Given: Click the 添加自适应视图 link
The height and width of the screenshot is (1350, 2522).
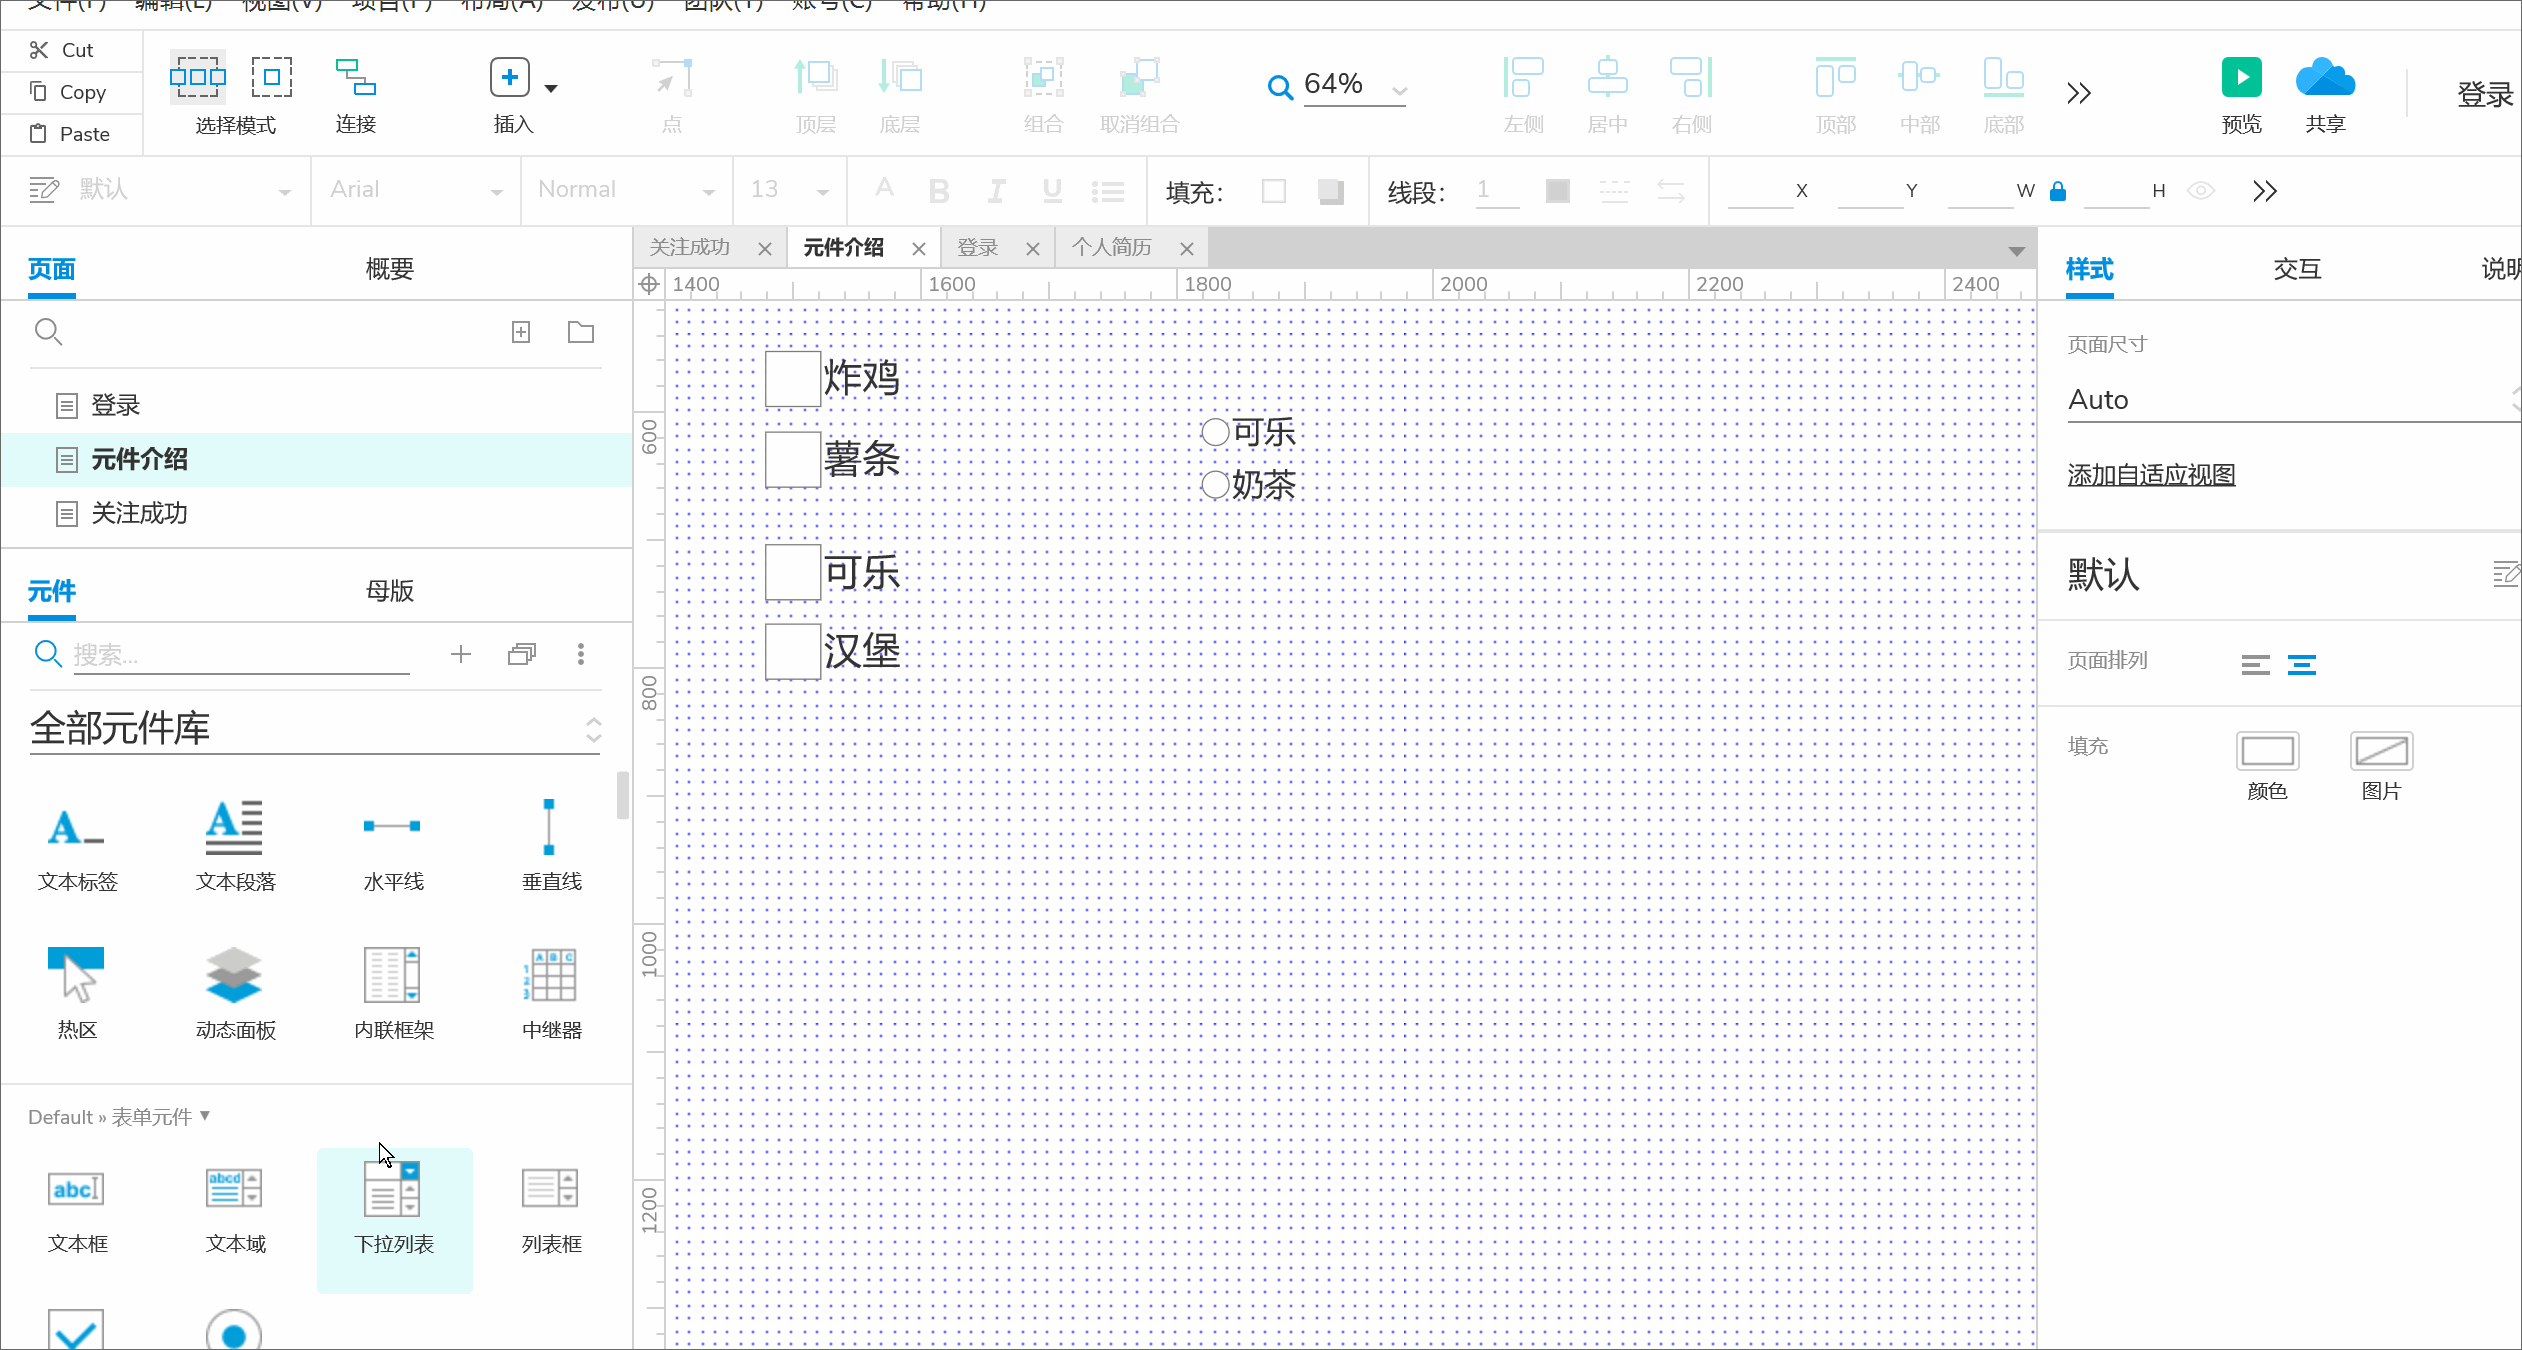Looking at the screenshot, I should tap(2151, 475).
